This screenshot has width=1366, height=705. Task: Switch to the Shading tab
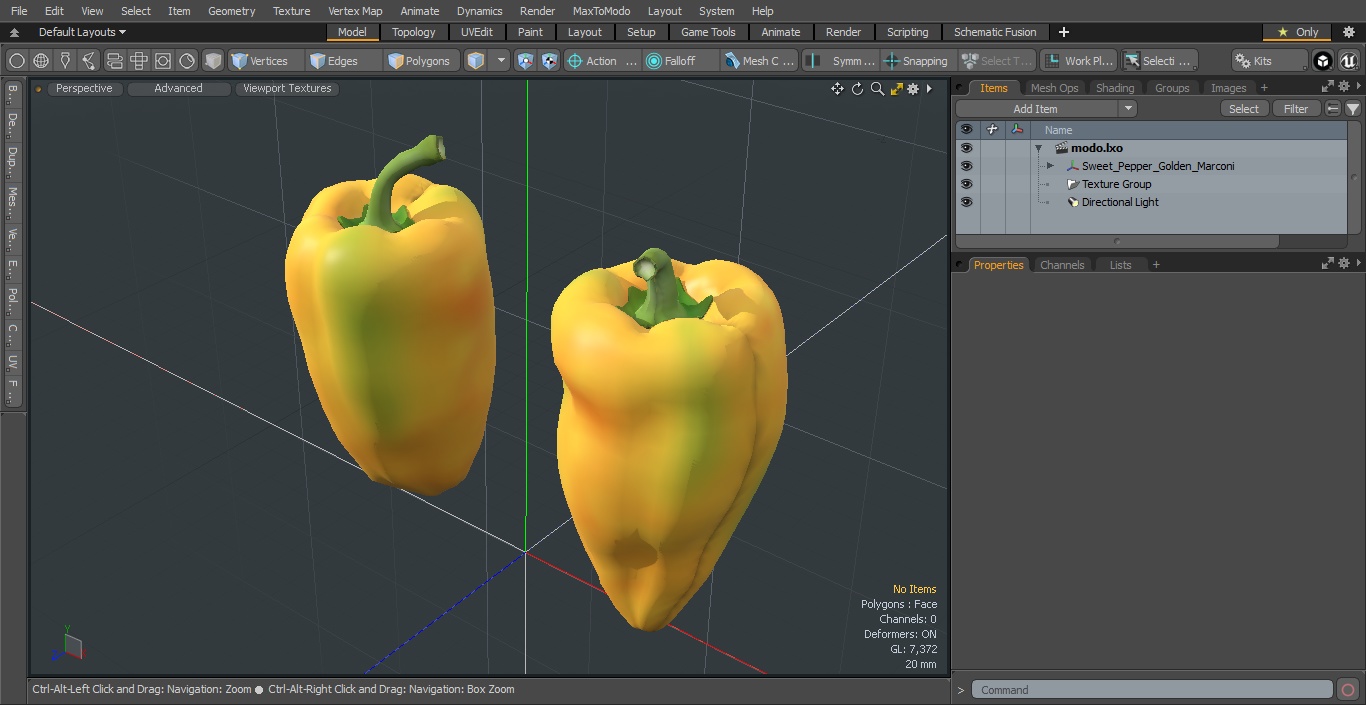tap(1115, 88)
